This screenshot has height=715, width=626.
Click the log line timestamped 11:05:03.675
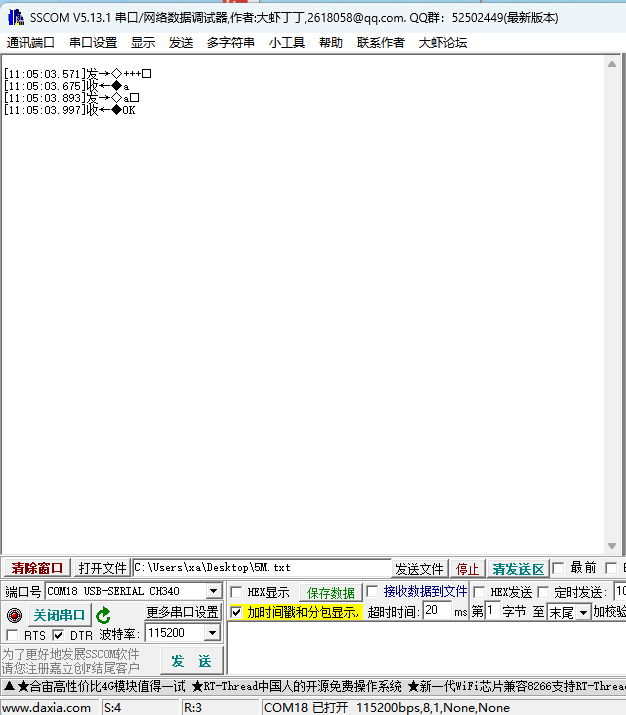(x=67, y=86)
